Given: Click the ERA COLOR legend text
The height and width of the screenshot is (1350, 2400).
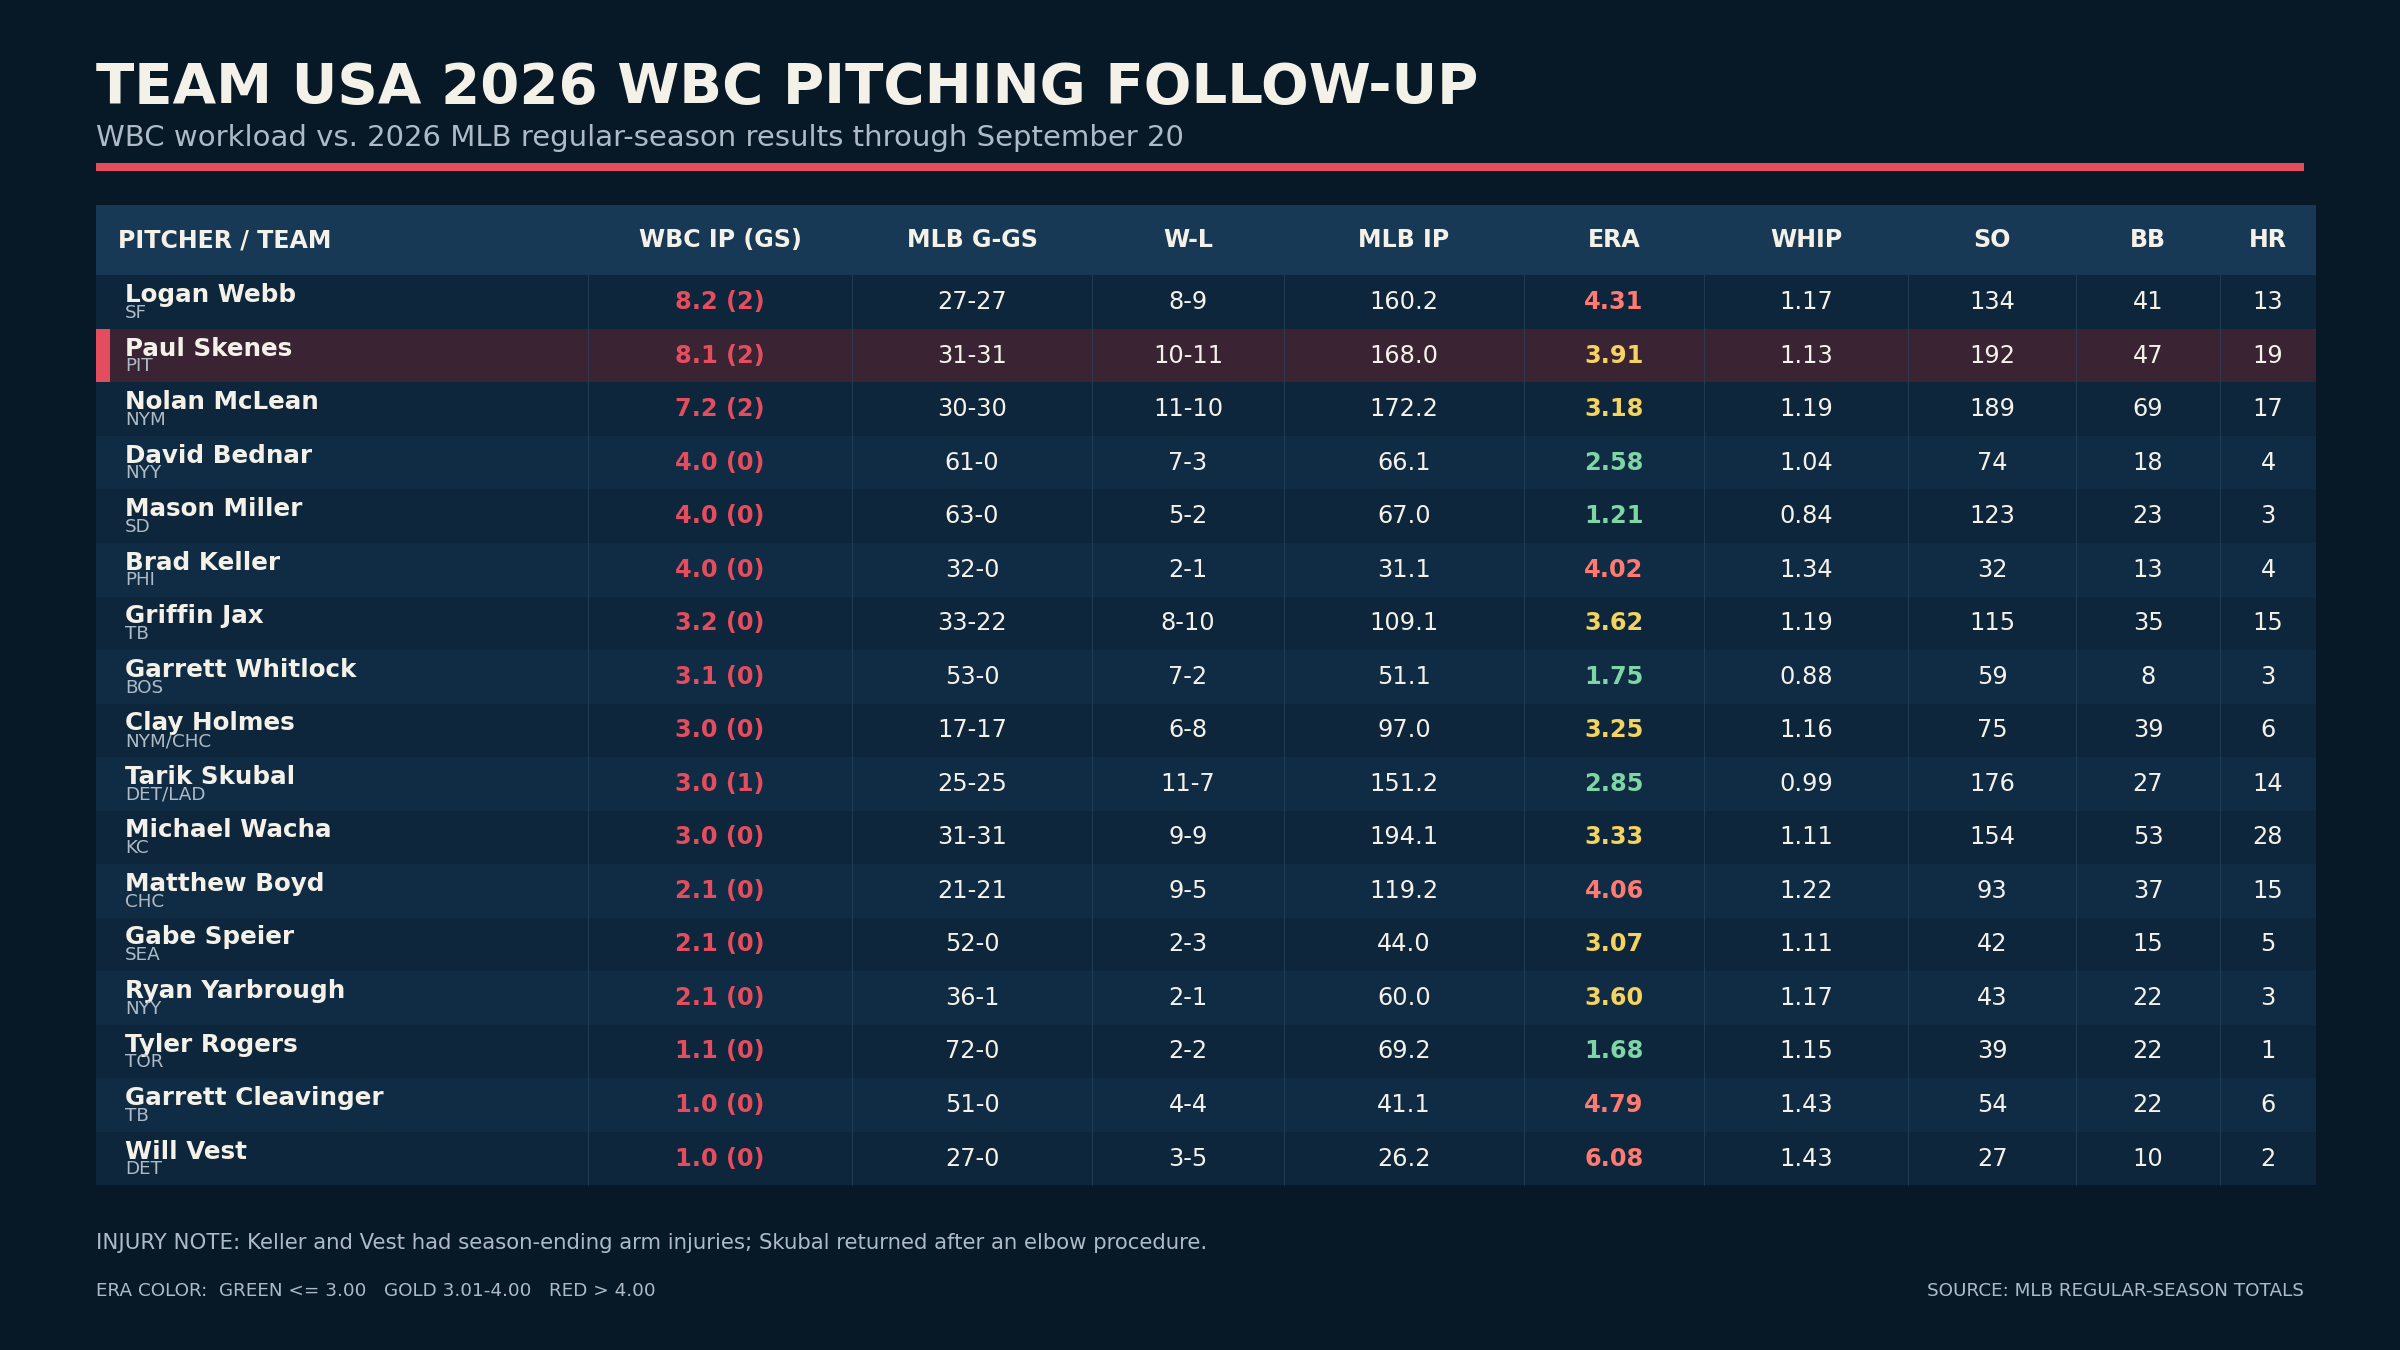Looking at the screenshot, I should click(375, 1290).
